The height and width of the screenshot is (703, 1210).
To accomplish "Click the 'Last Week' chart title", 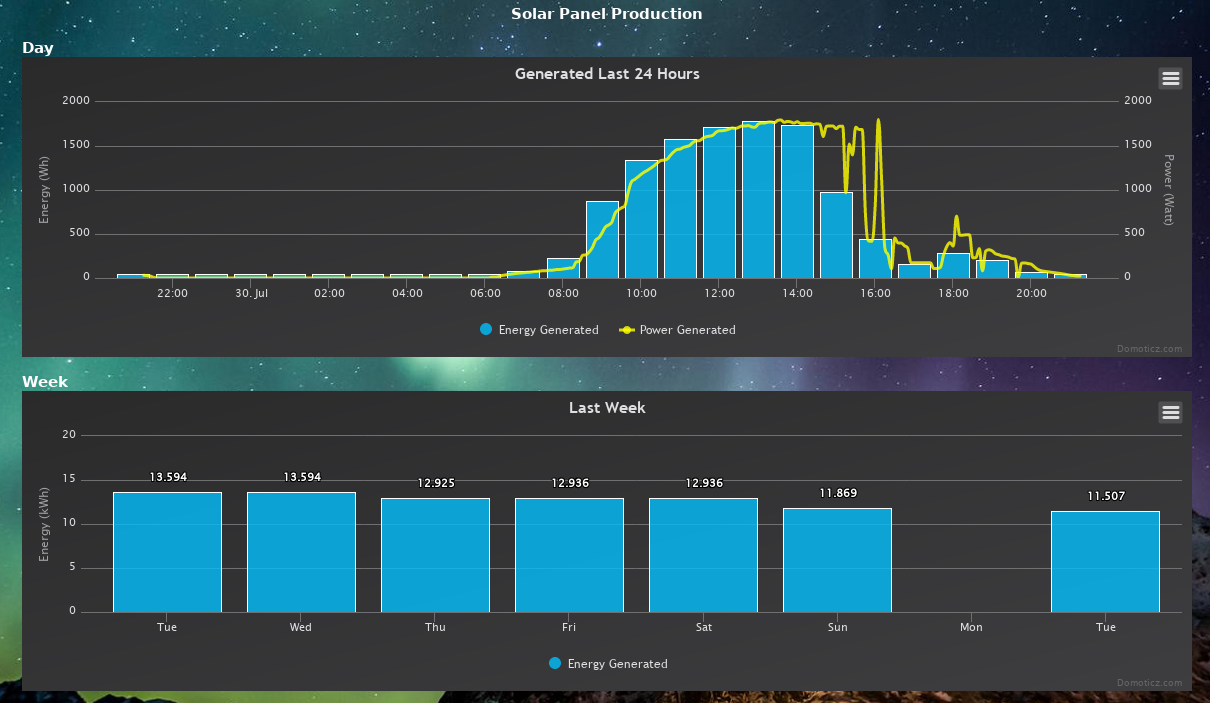I will click(x=607, y=408).
